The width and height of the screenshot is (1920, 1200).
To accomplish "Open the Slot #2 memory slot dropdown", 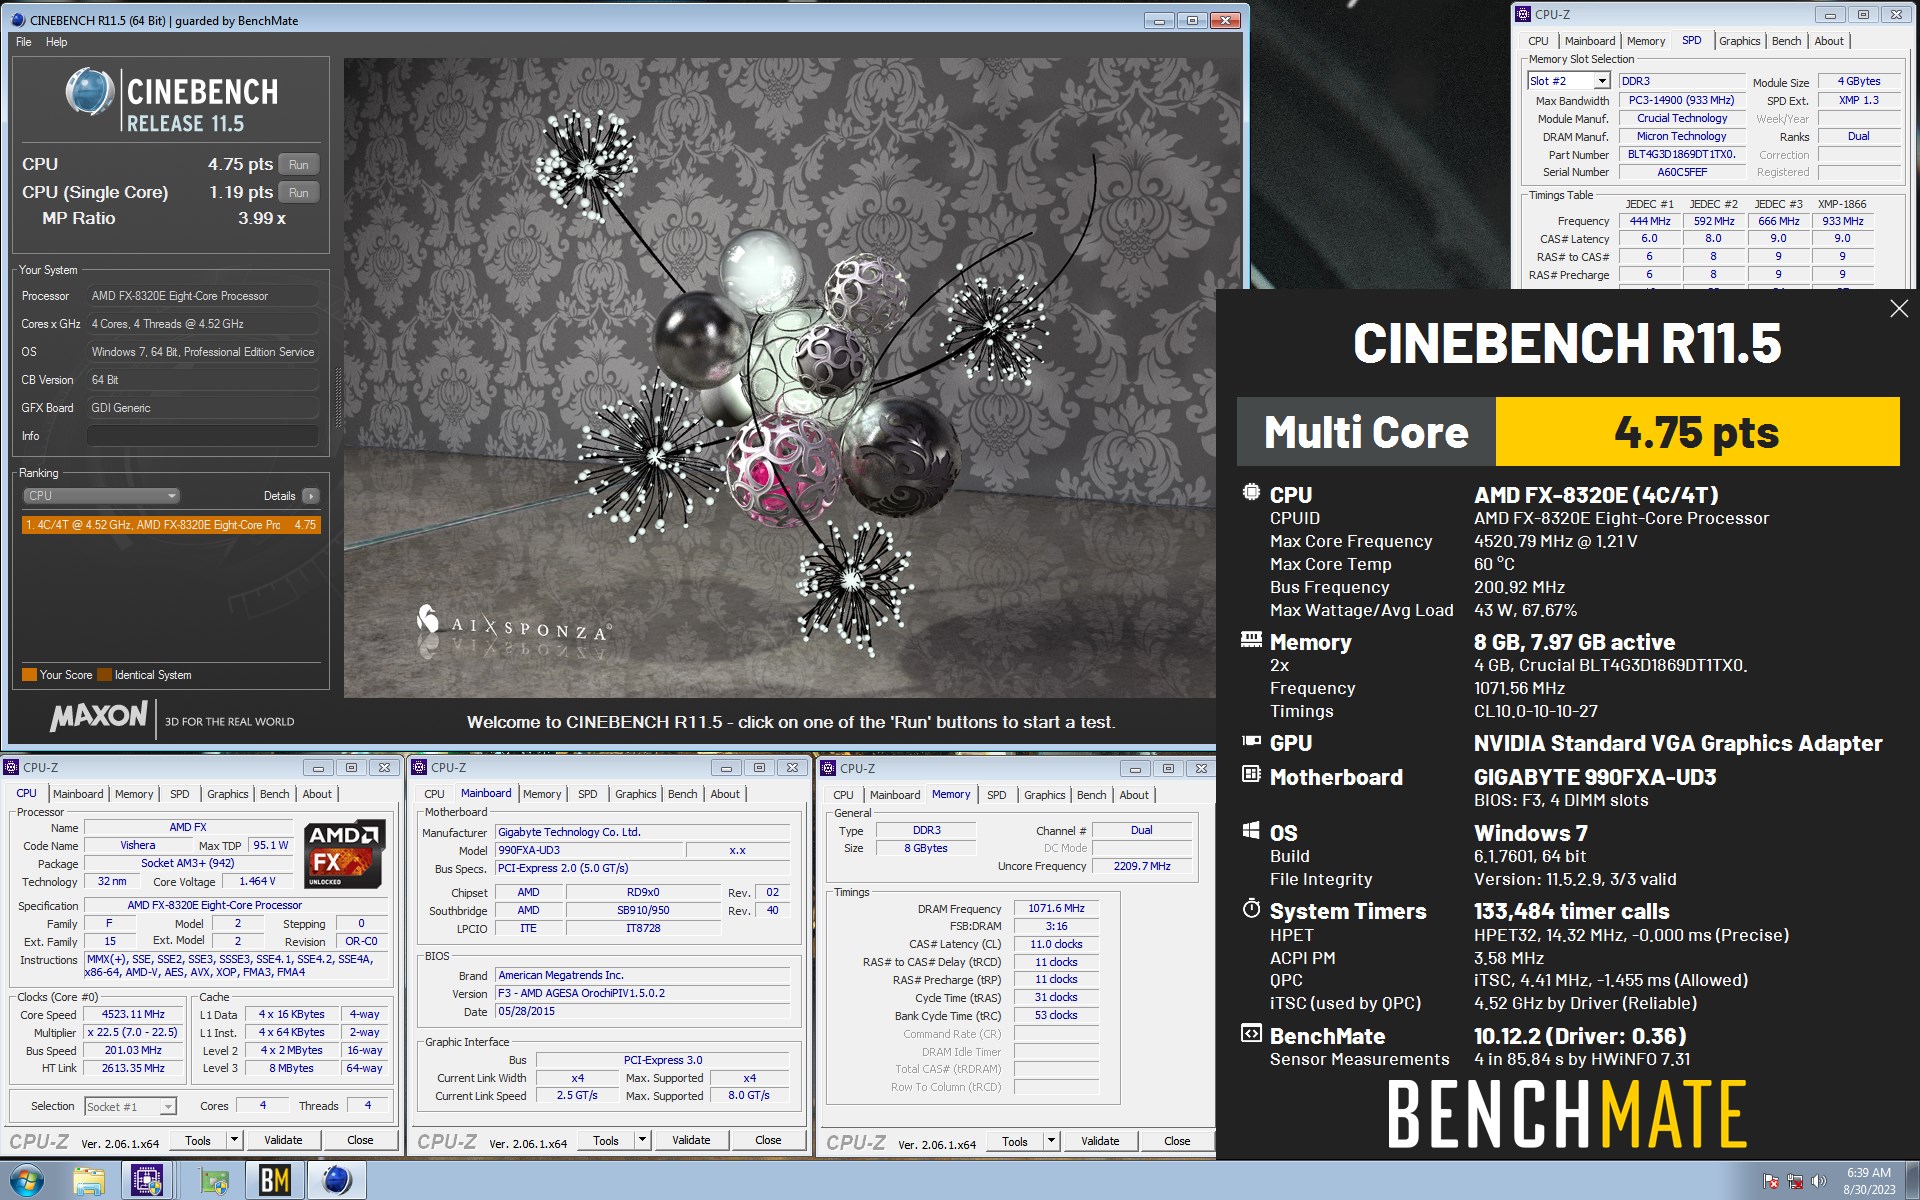I will [1601, 81].
